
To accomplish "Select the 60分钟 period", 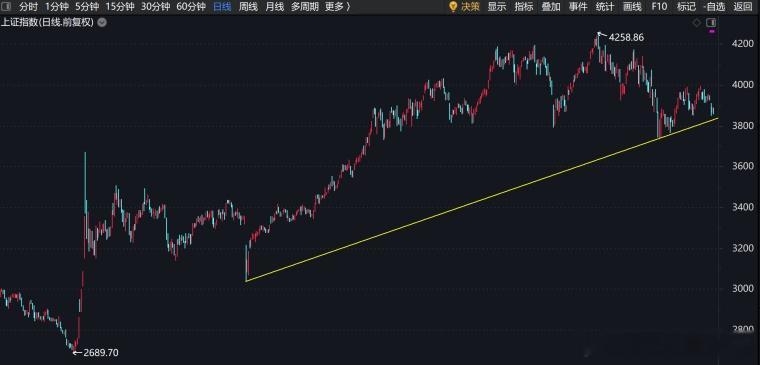I will coord(191,7).
